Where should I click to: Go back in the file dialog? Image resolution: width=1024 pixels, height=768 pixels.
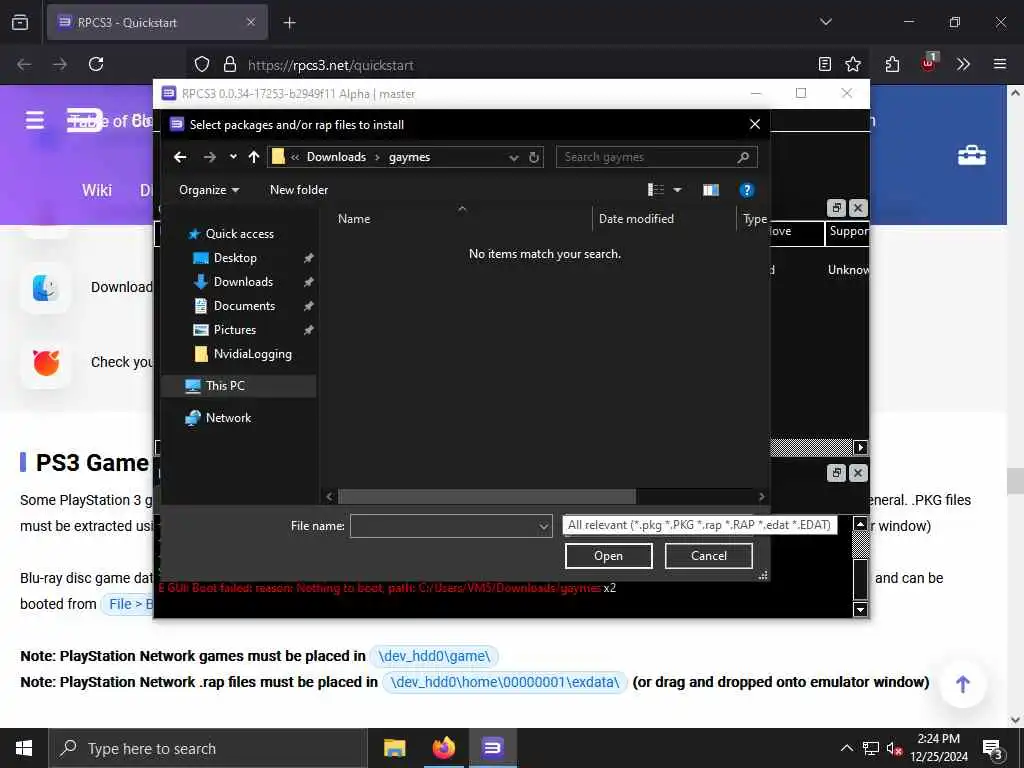click(x=180, y=157)
